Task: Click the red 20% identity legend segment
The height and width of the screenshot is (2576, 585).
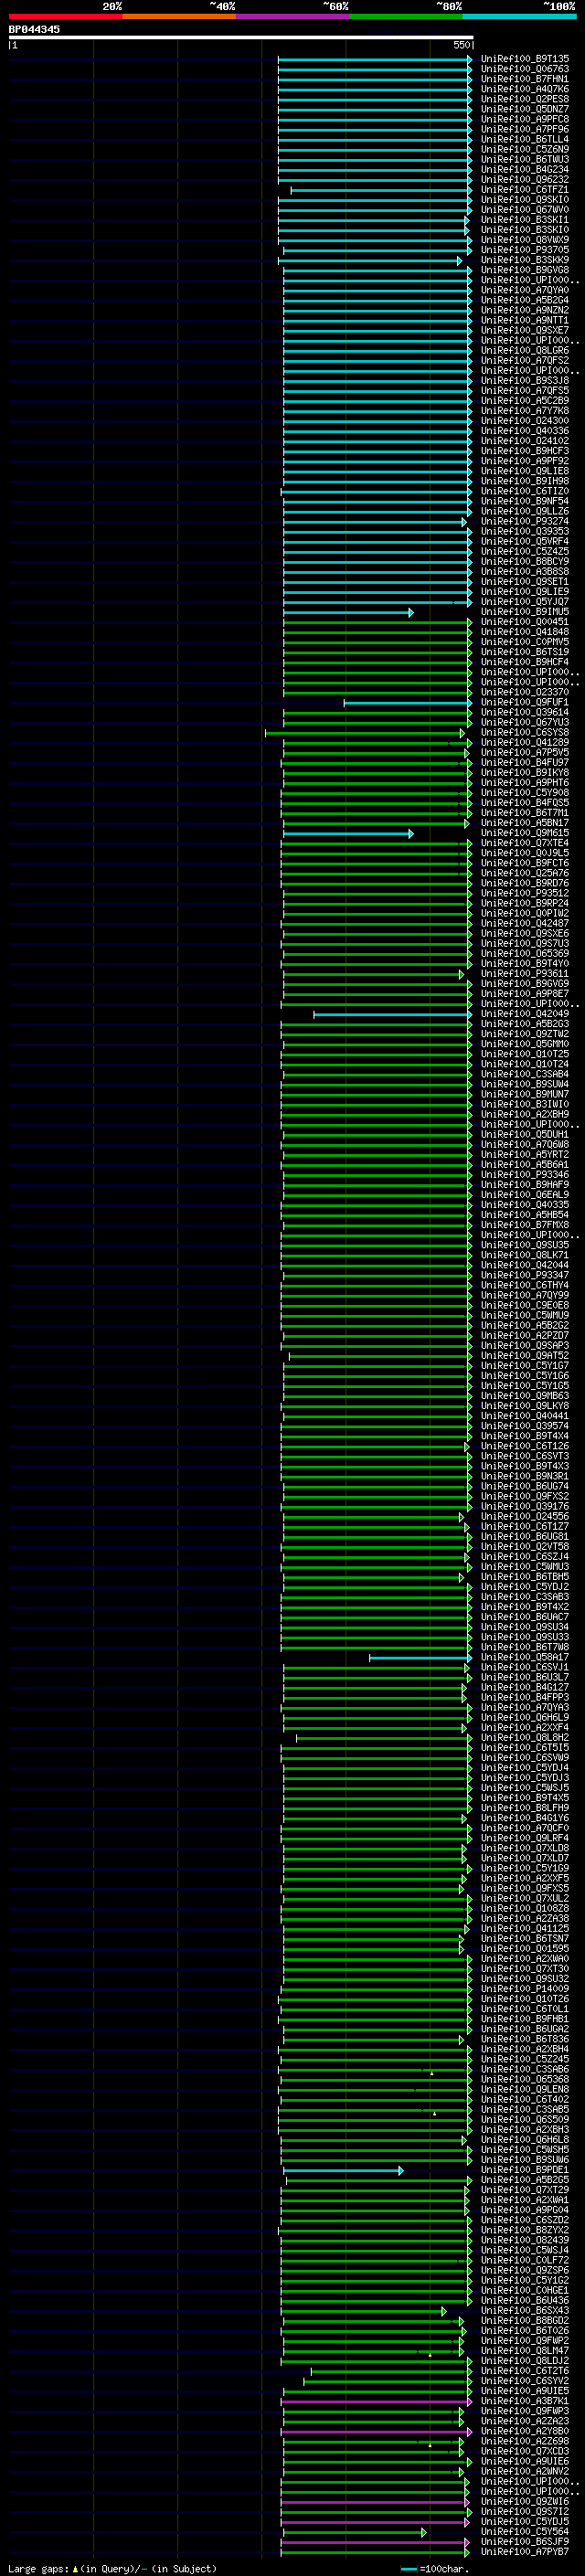Action: point(65,16)
